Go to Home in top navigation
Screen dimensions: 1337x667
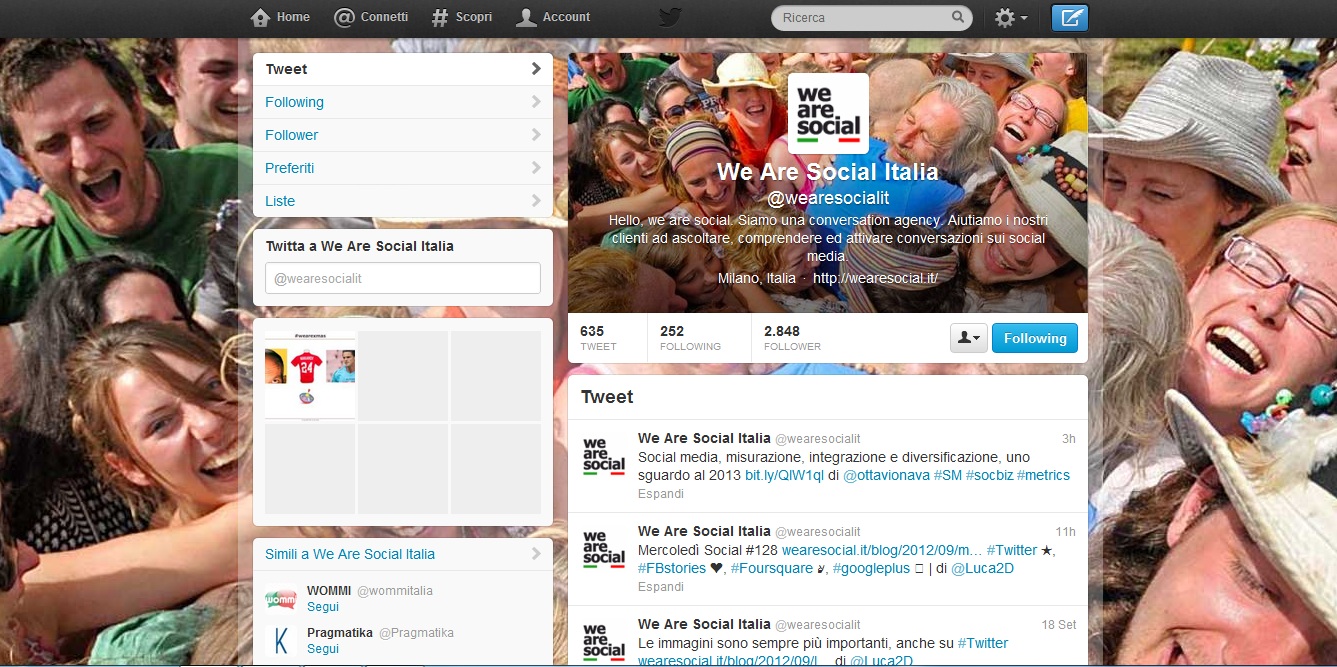click(x=280, y=17)
